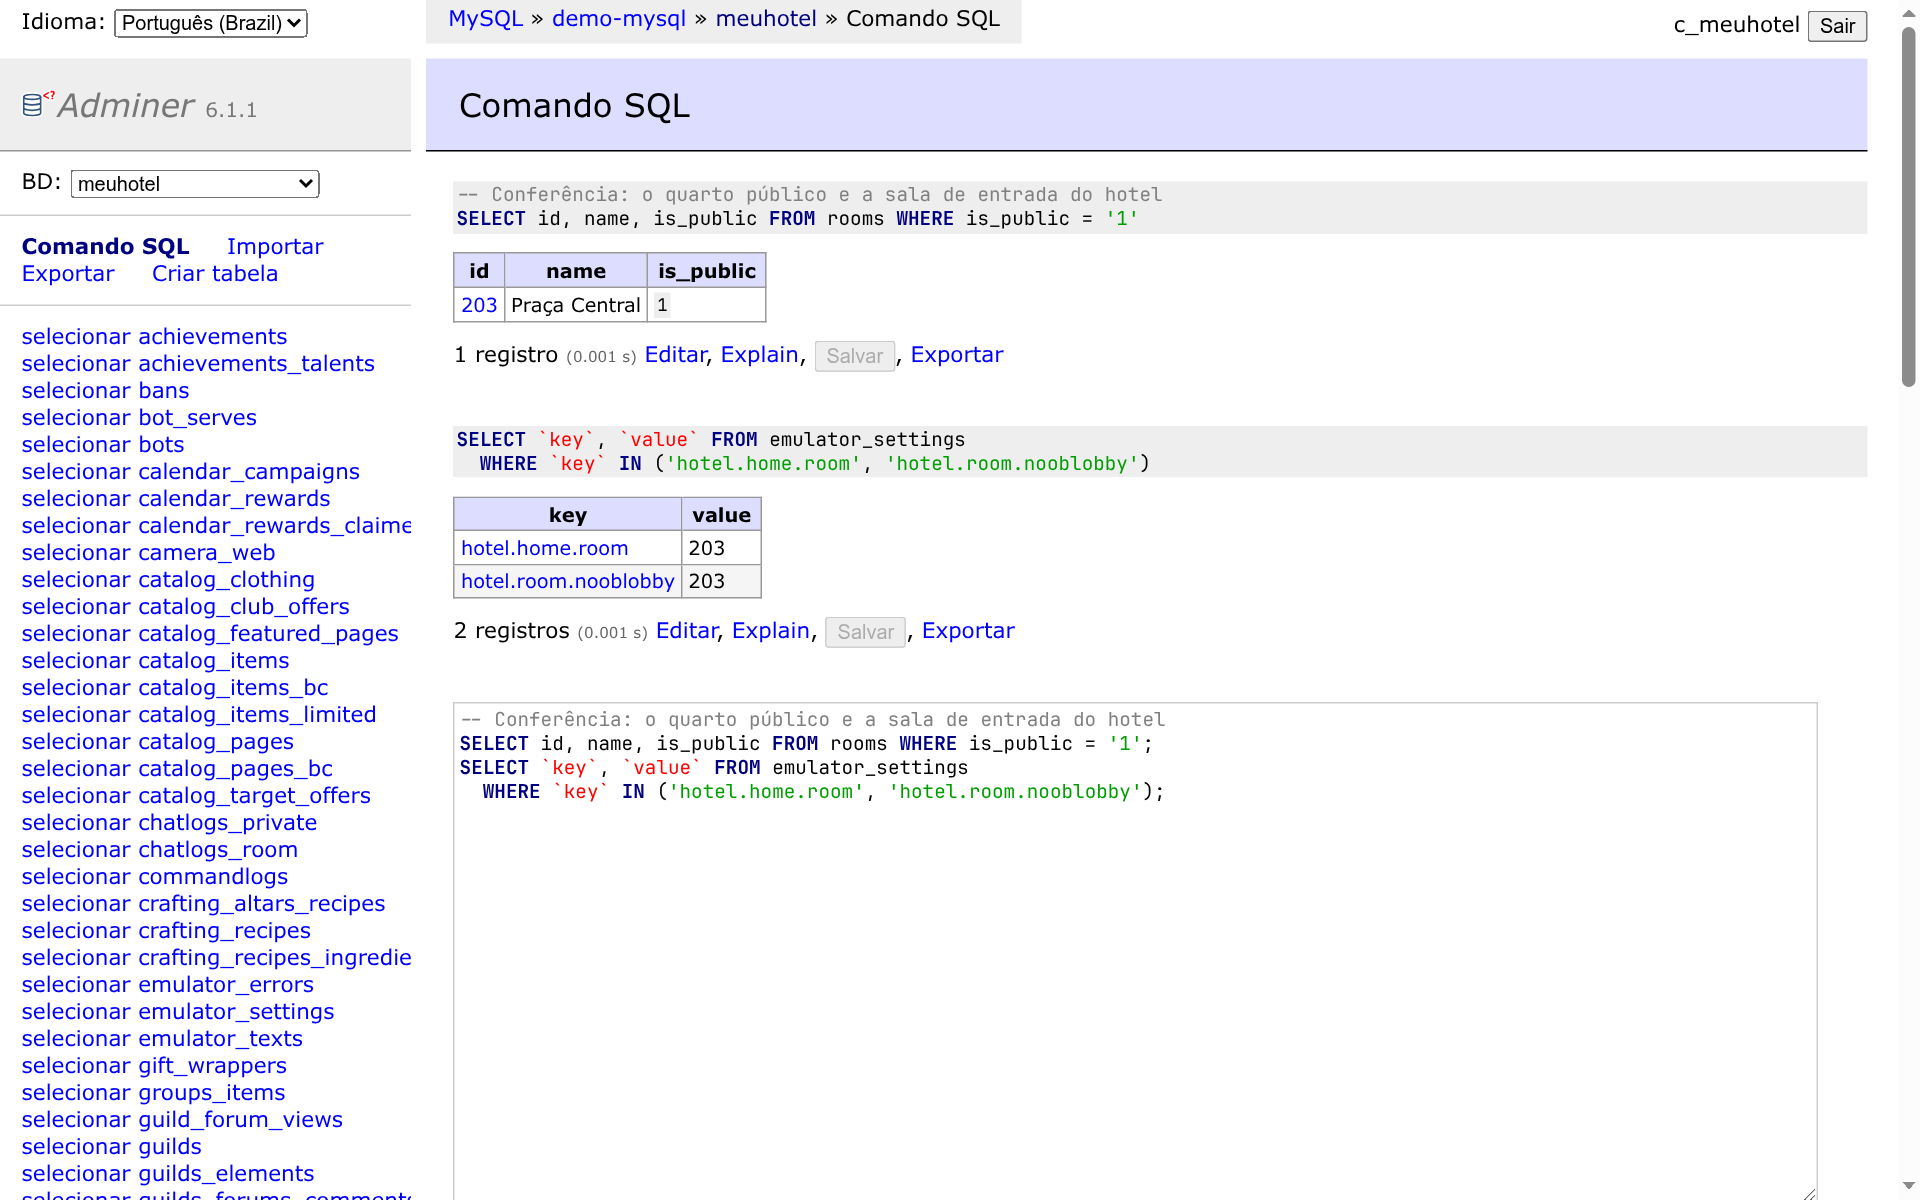The width and height of the screenshot is (1920, 1200).
Task: Click the Praça Central name cell
Action: tap(576, 305)
